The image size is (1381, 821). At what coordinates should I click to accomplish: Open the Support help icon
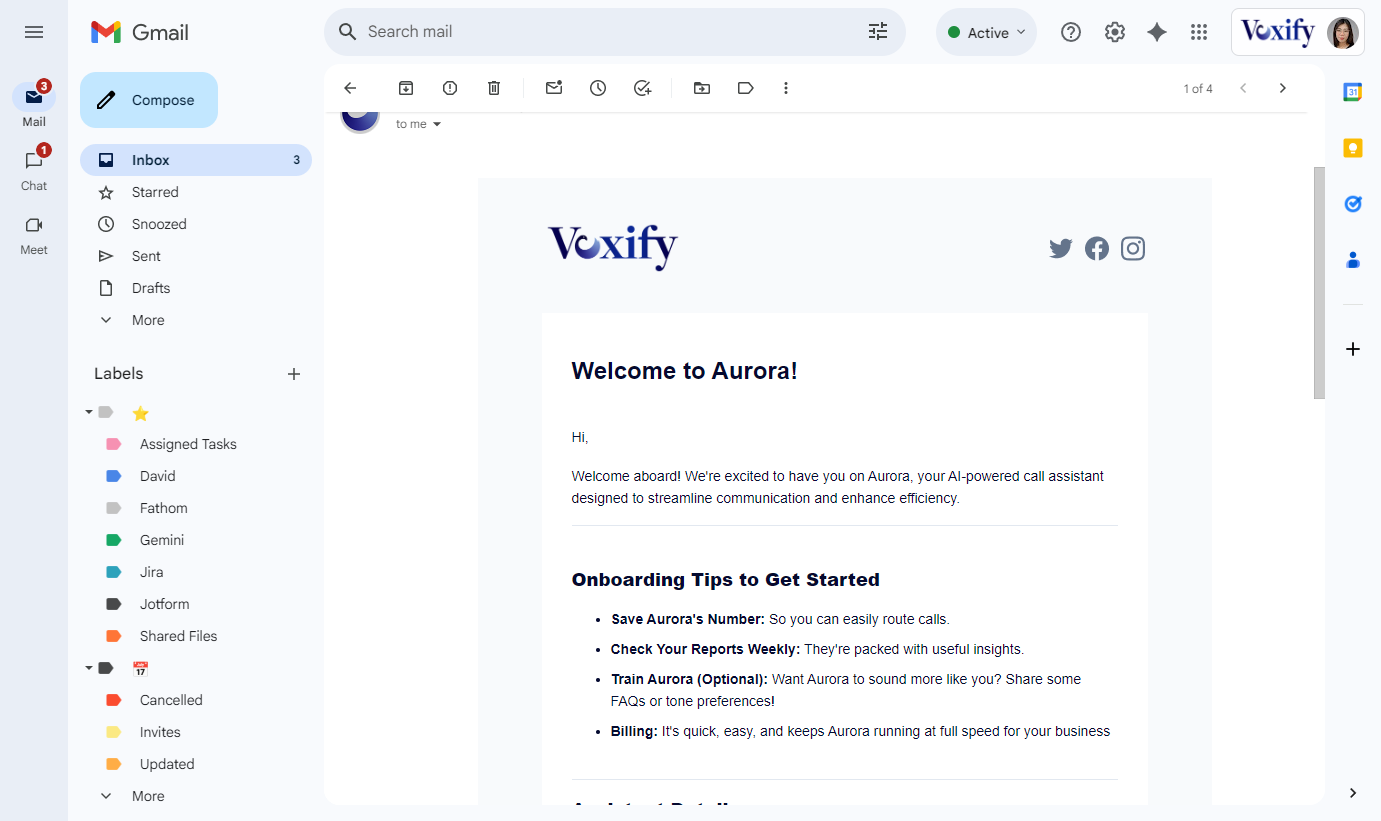(x=1071, y=32)
